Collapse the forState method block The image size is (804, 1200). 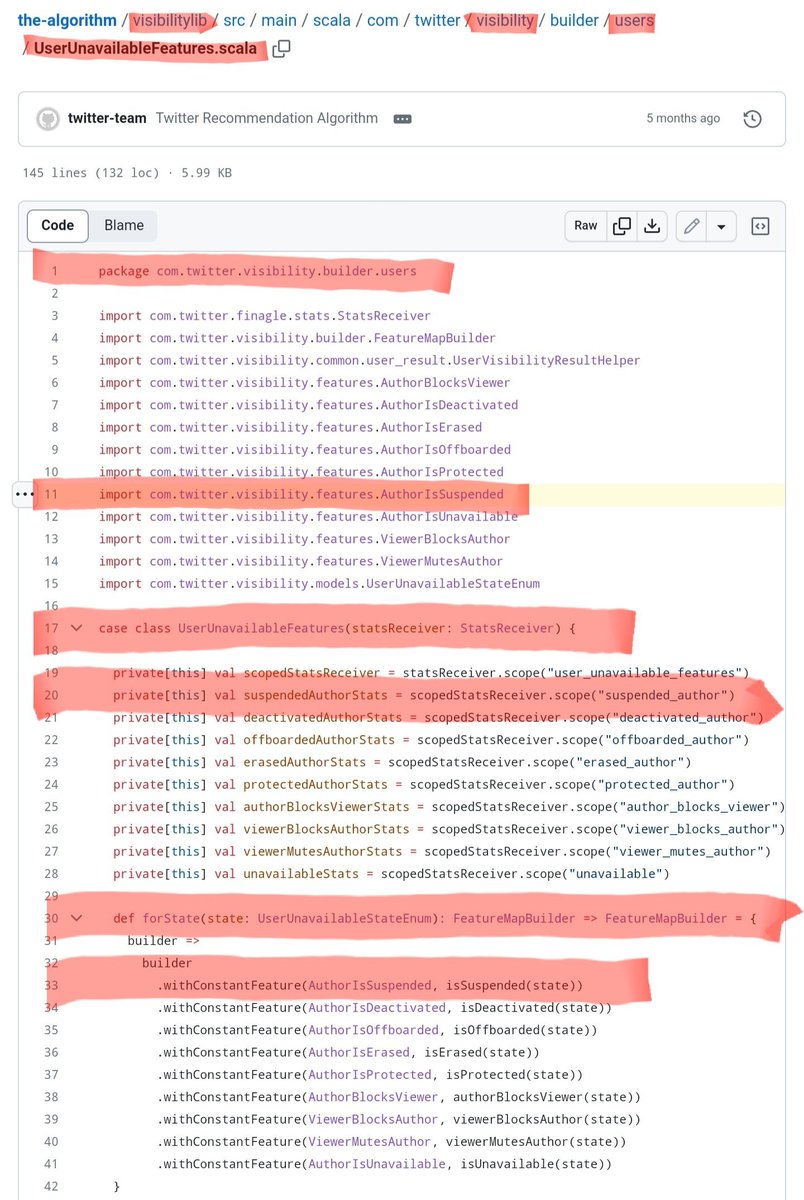pyautogui.click(x=76, y=918)
